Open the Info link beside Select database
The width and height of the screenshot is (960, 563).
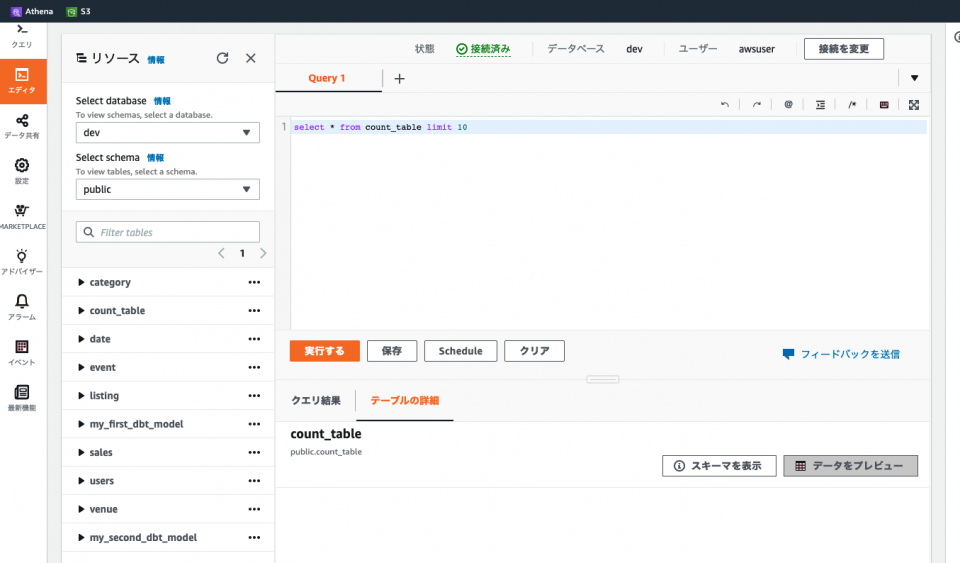[x=162, y=101]
